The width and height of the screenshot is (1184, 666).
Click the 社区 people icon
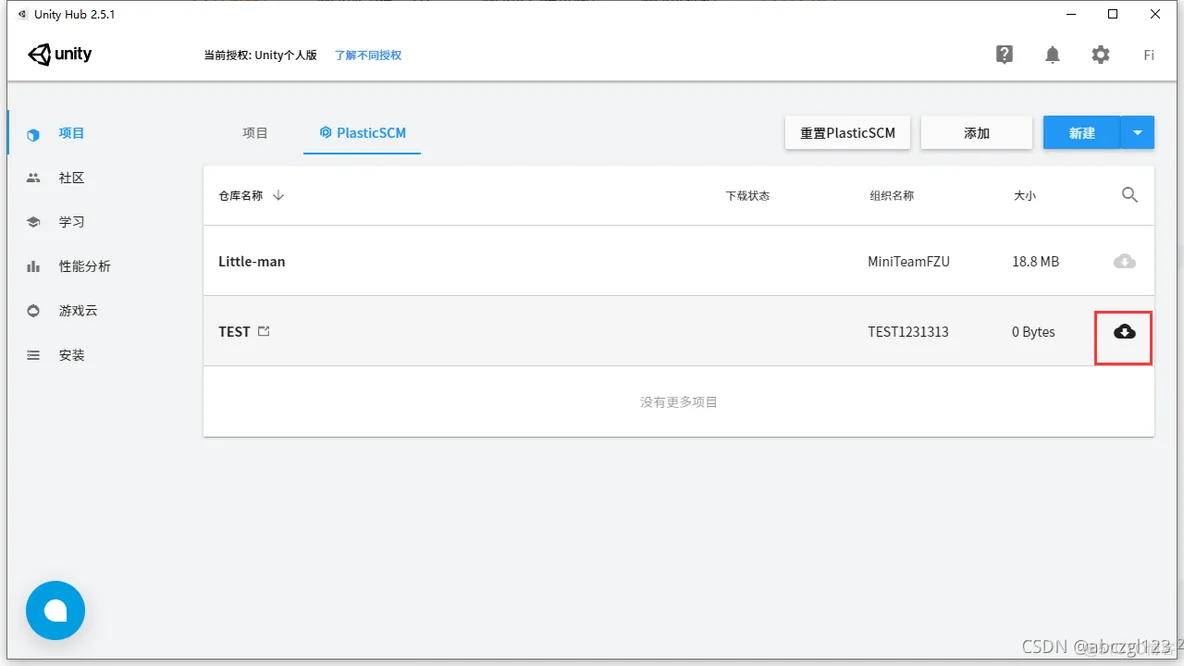point(33,178)
